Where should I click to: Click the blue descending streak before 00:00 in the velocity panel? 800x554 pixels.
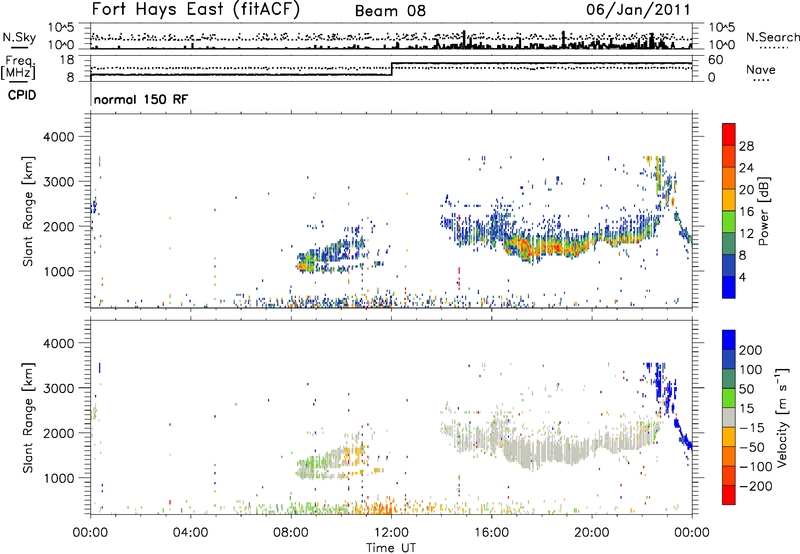pyautogui.click(x=682, y=435)
